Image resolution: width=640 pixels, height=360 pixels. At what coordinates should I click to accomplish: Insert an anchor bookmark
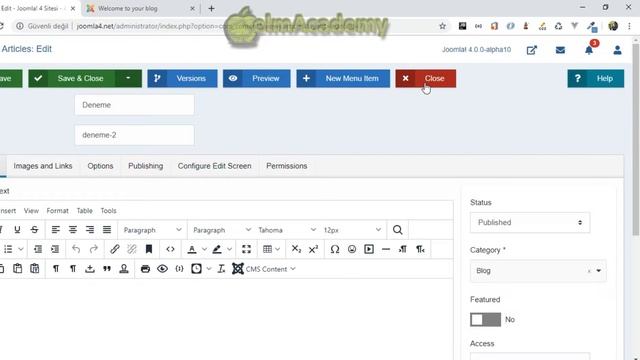click(x=149, y=249)
